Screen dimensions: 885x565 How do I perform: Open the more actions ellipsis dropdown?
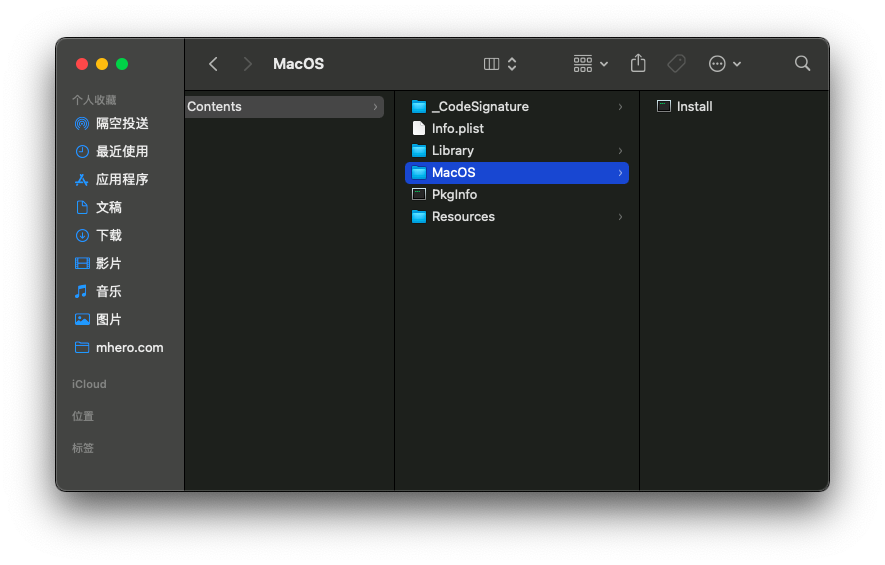pyautogui.click(x=725, y=64)
